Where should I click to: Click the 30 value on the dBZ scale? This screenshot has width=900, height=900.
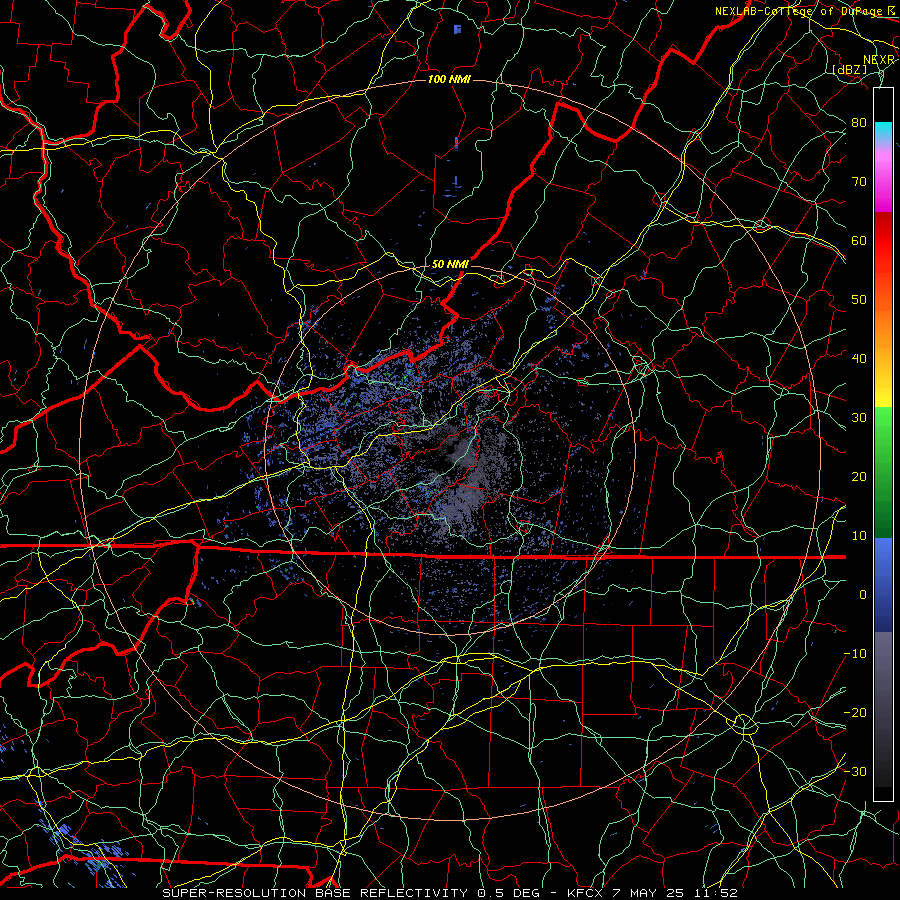tap(859, 417)
